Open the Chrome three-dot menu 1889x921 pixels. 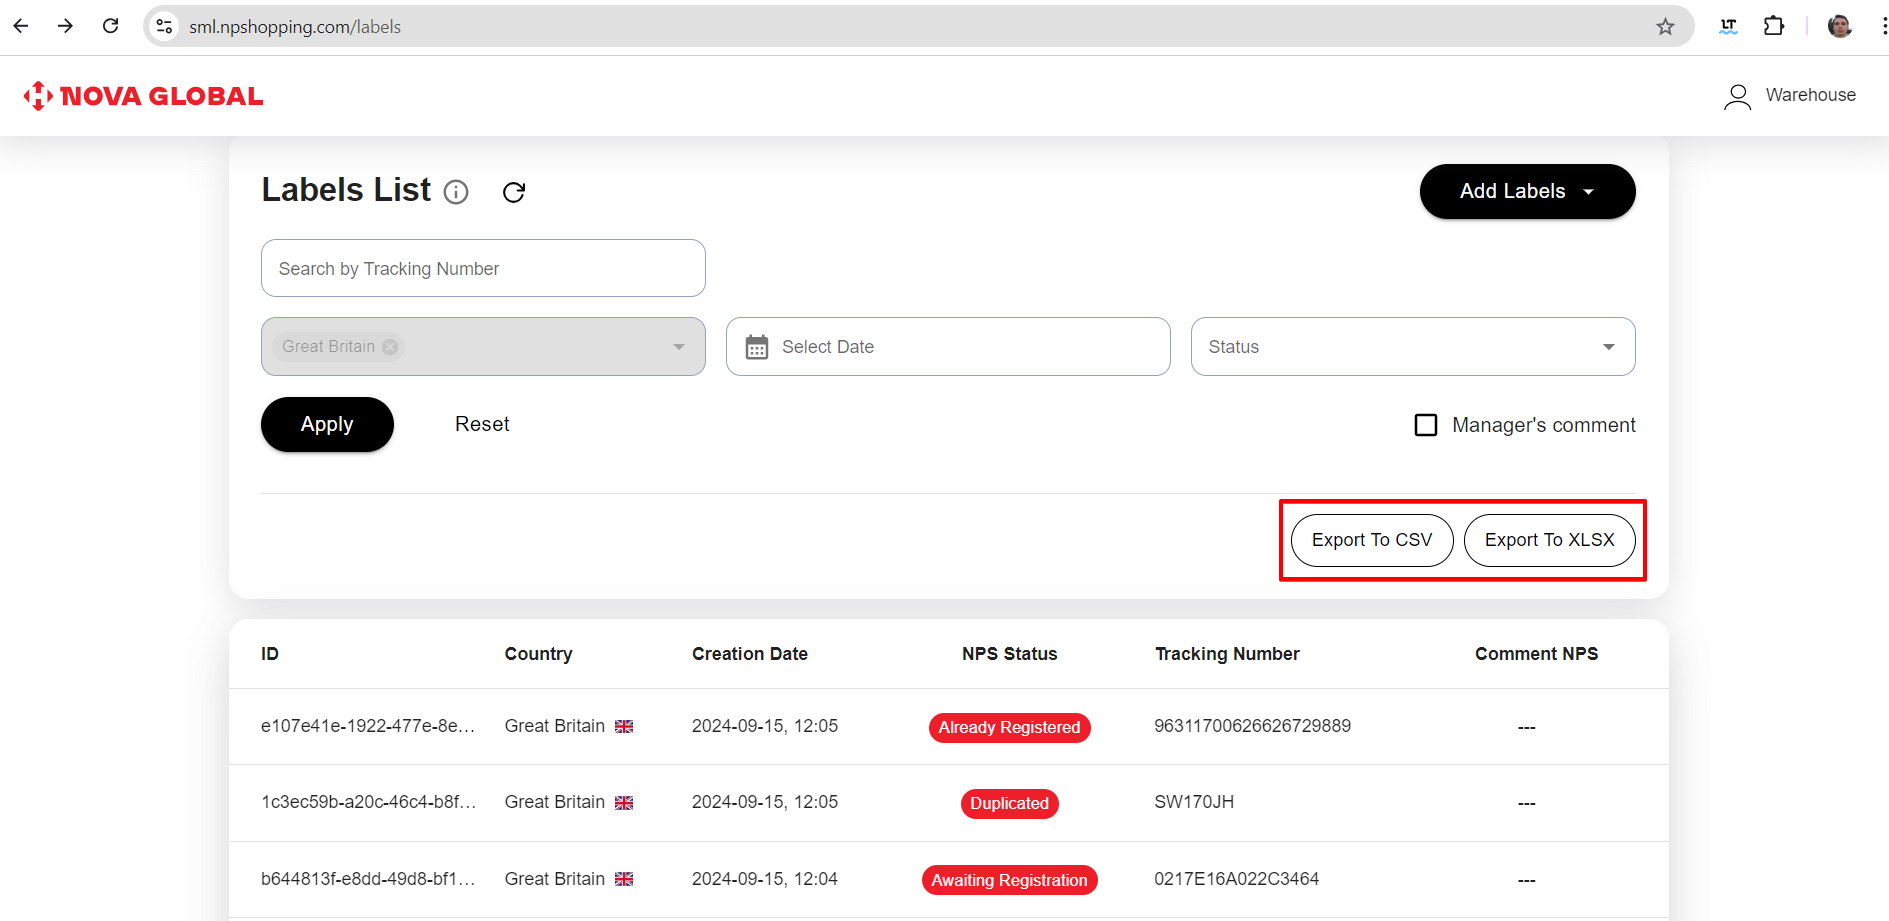tap(1883, 26)
